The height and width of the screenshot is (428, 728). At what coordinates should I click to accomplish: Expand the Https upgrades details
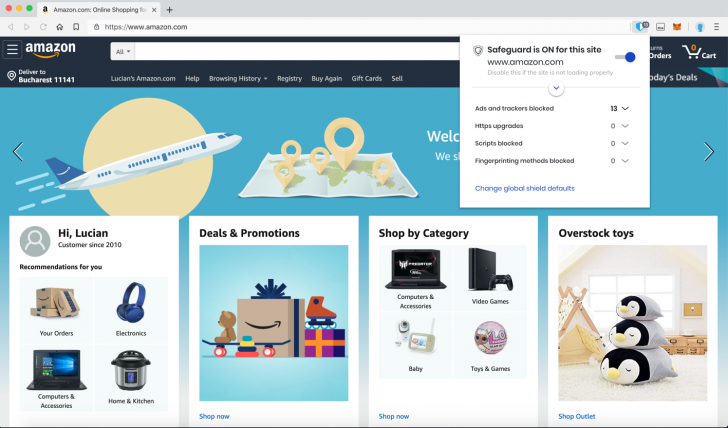[x=625, y=126]
